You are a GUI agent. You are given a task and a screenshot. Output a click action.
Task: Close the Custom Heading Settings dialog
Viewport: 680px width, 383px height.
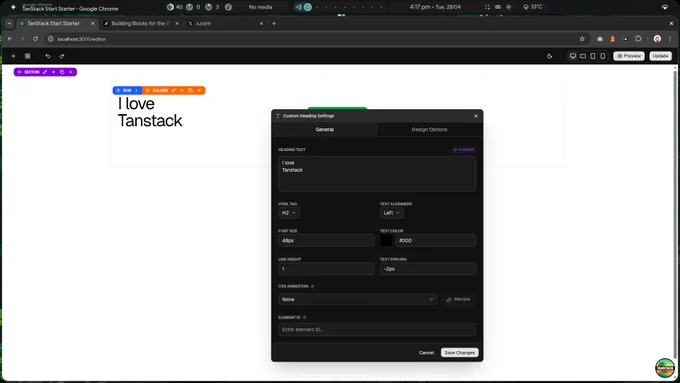(476, 116)
